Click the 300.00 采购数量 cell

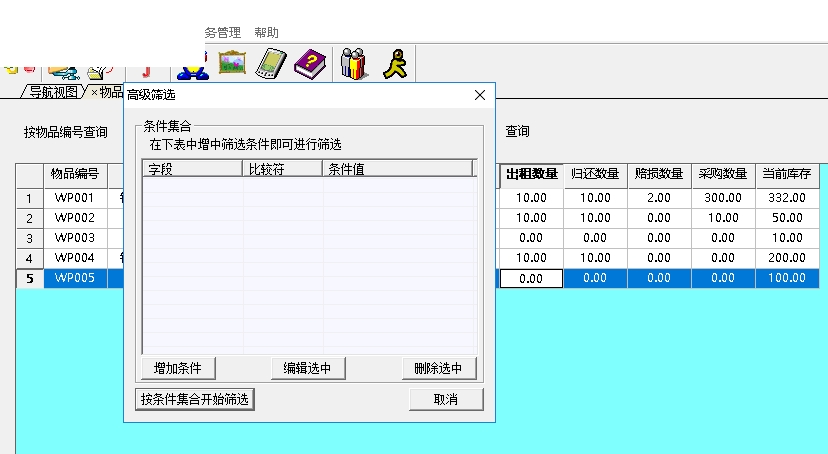pos(723,198)
